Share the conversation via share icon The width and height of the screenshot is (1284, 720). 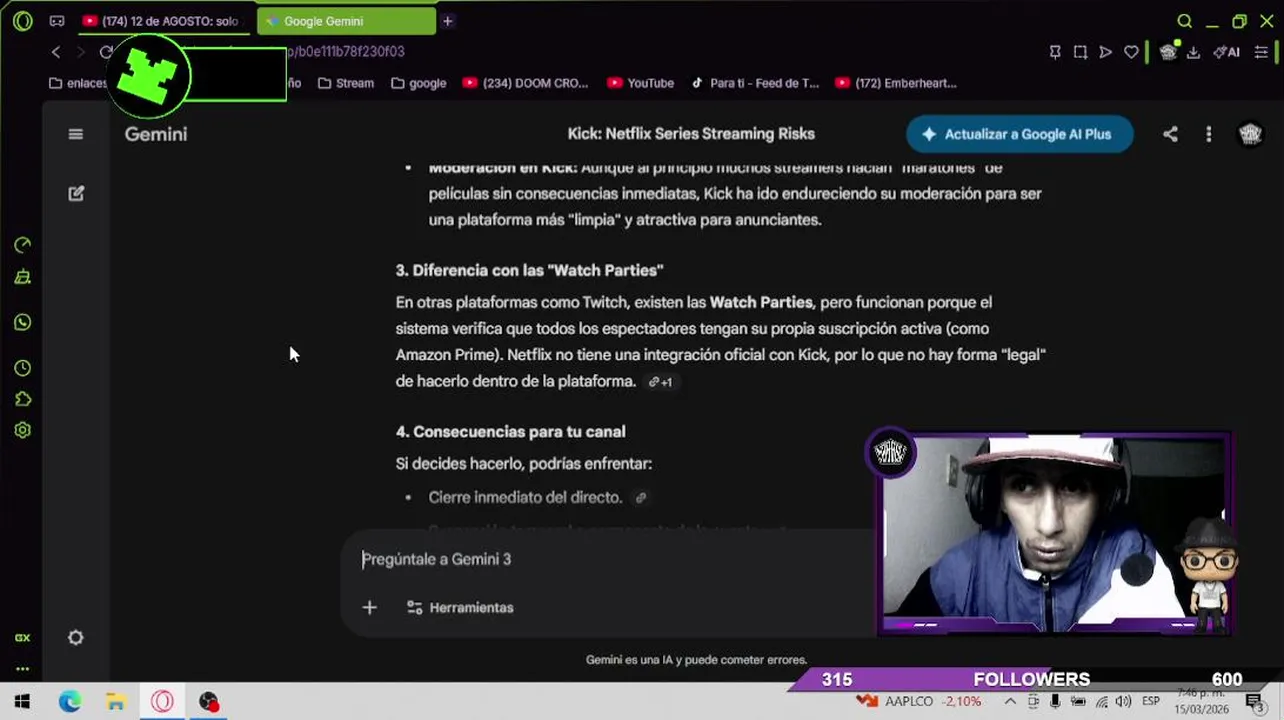[x=1170, y=134]
